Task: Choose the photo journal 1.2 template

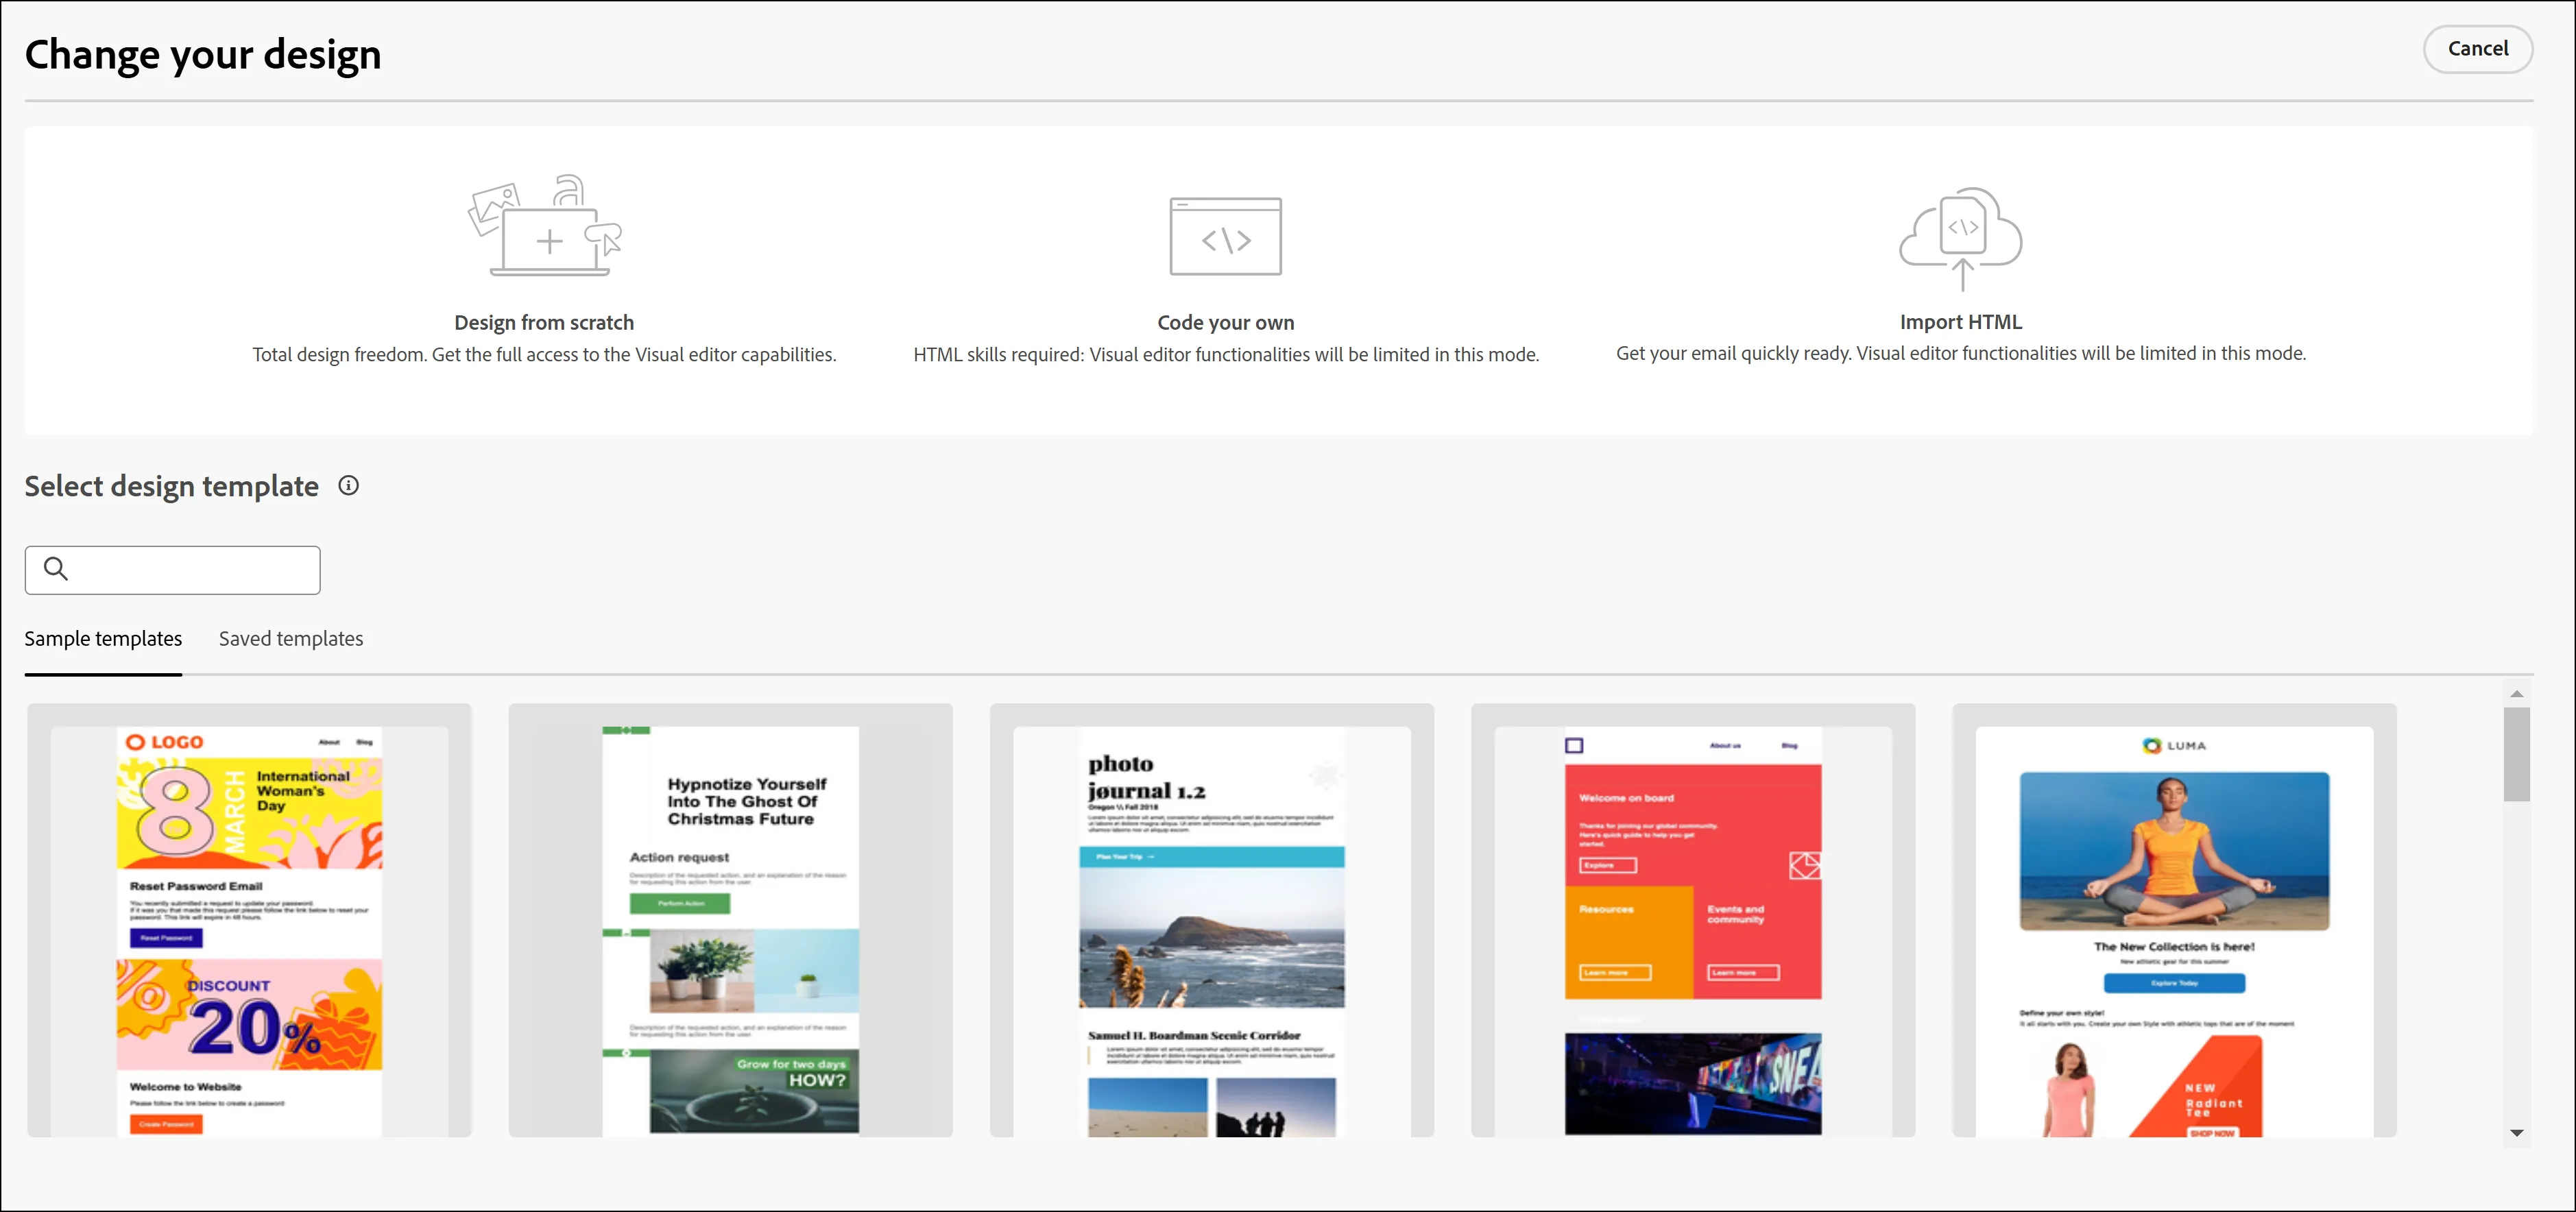Action: click(x=1211, y=920)
